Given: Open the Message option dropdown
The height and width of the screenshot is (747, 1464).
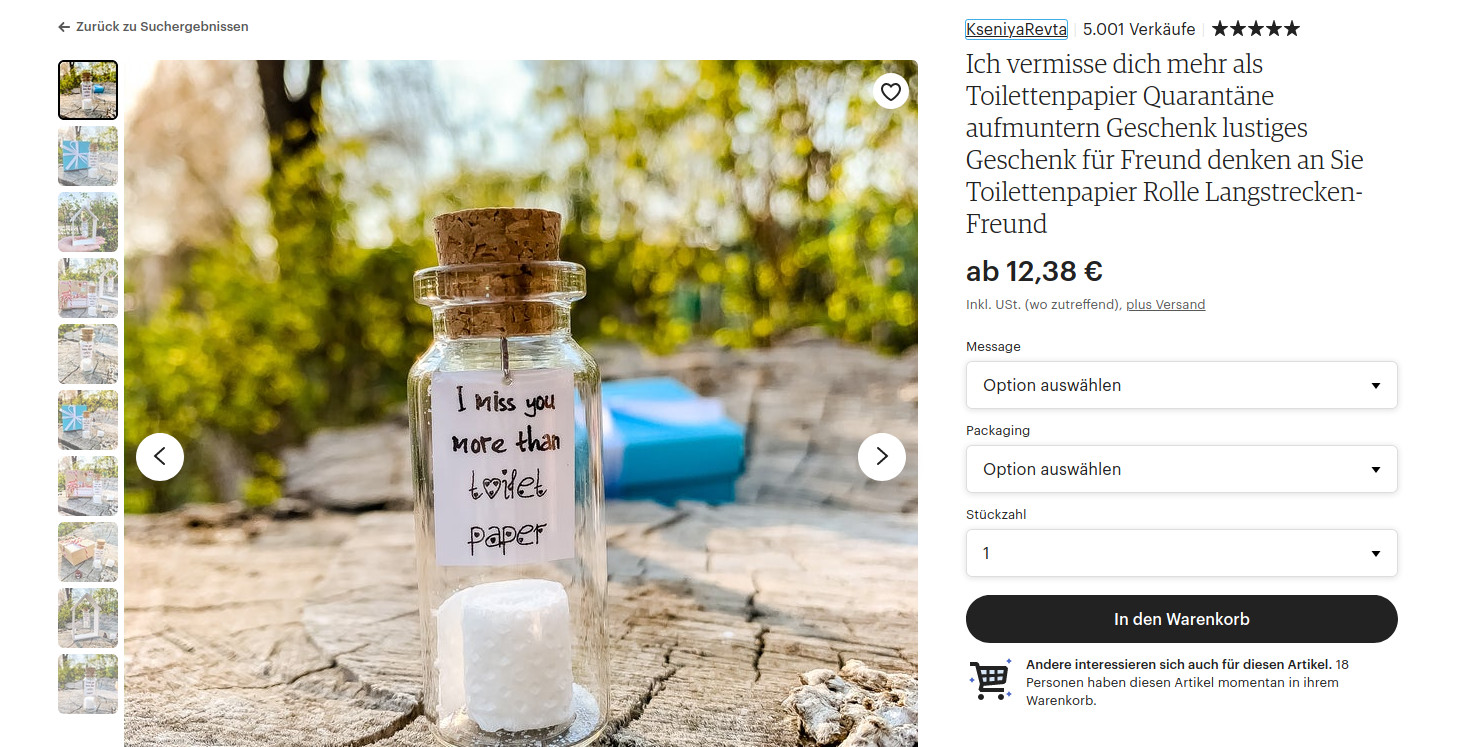Looking at the screenshot, I should [1182, 385].
